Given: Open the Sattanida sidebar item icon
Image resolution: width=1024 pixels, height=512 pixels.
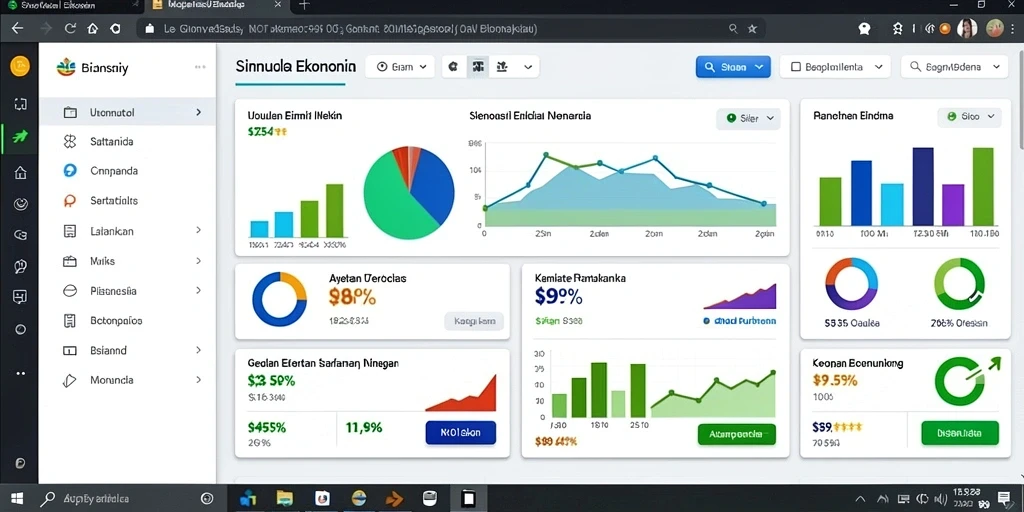Looking at the screenshot, I should coord(70,142).
